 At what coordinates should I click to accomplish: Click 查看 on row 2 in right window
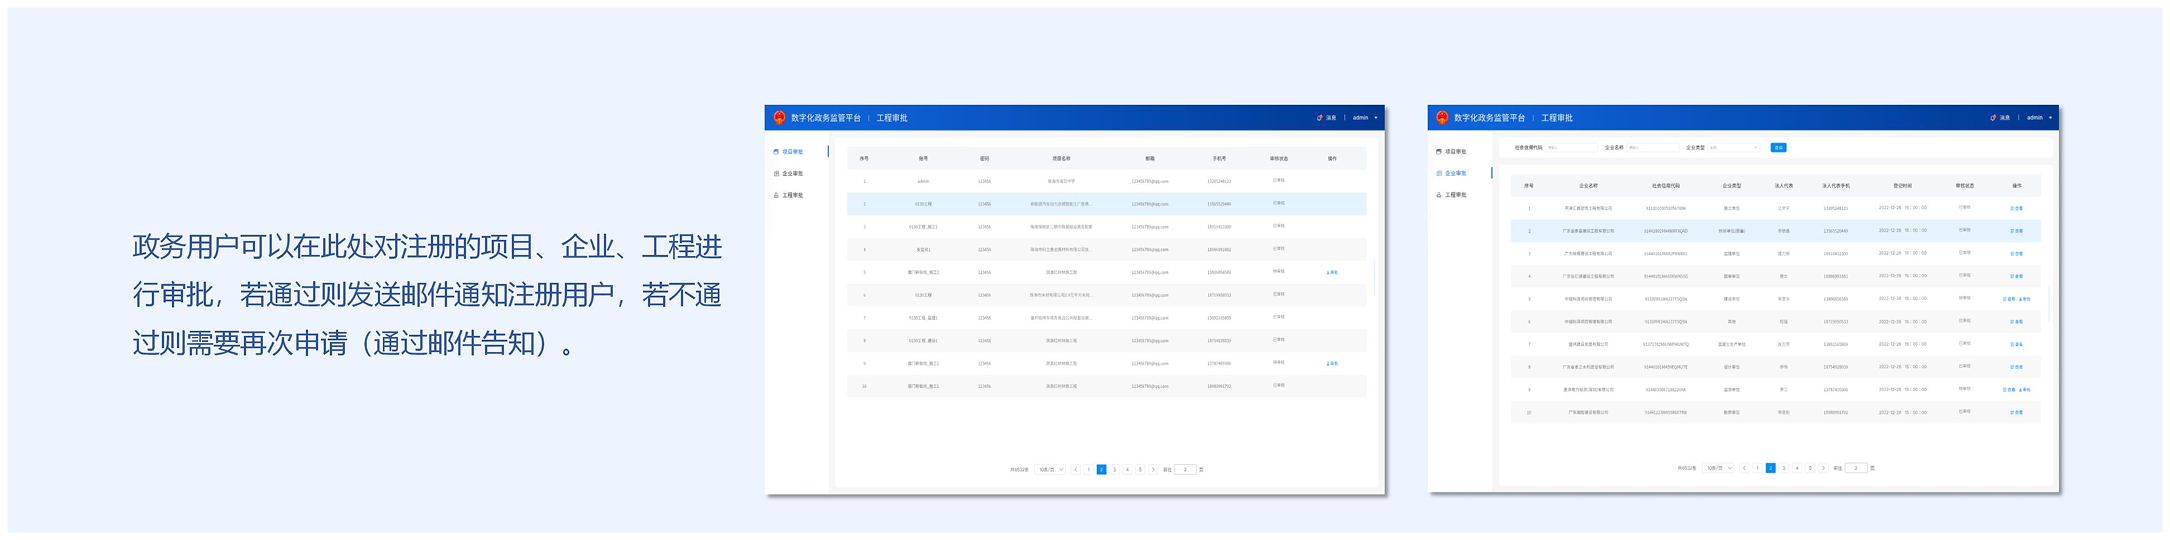2017,231
